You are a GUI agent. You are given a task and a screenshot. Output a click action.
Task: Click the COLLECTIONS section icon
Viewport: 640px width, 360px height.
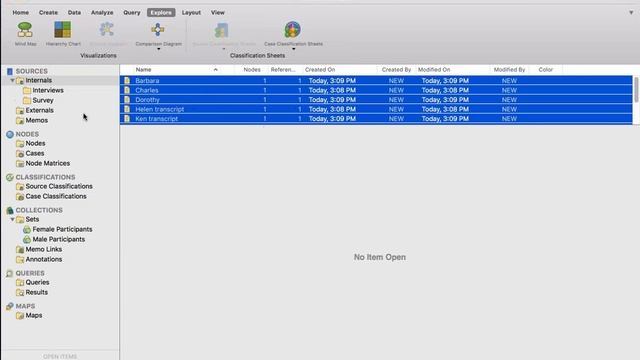point(10,210)
